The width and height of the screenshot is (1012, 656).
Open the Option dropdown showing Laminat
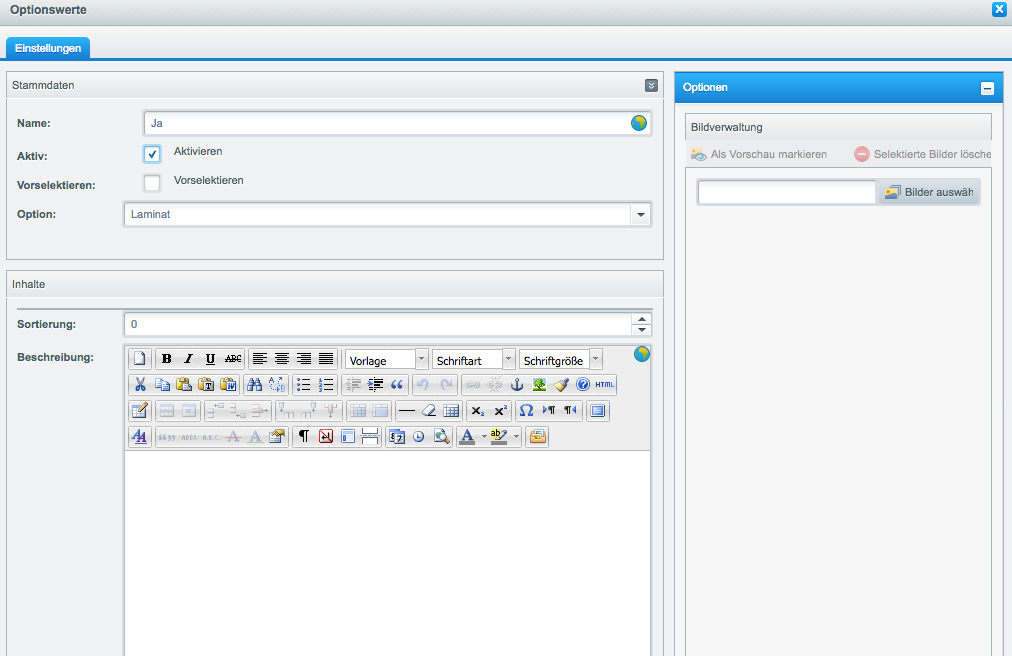point(640,215)
